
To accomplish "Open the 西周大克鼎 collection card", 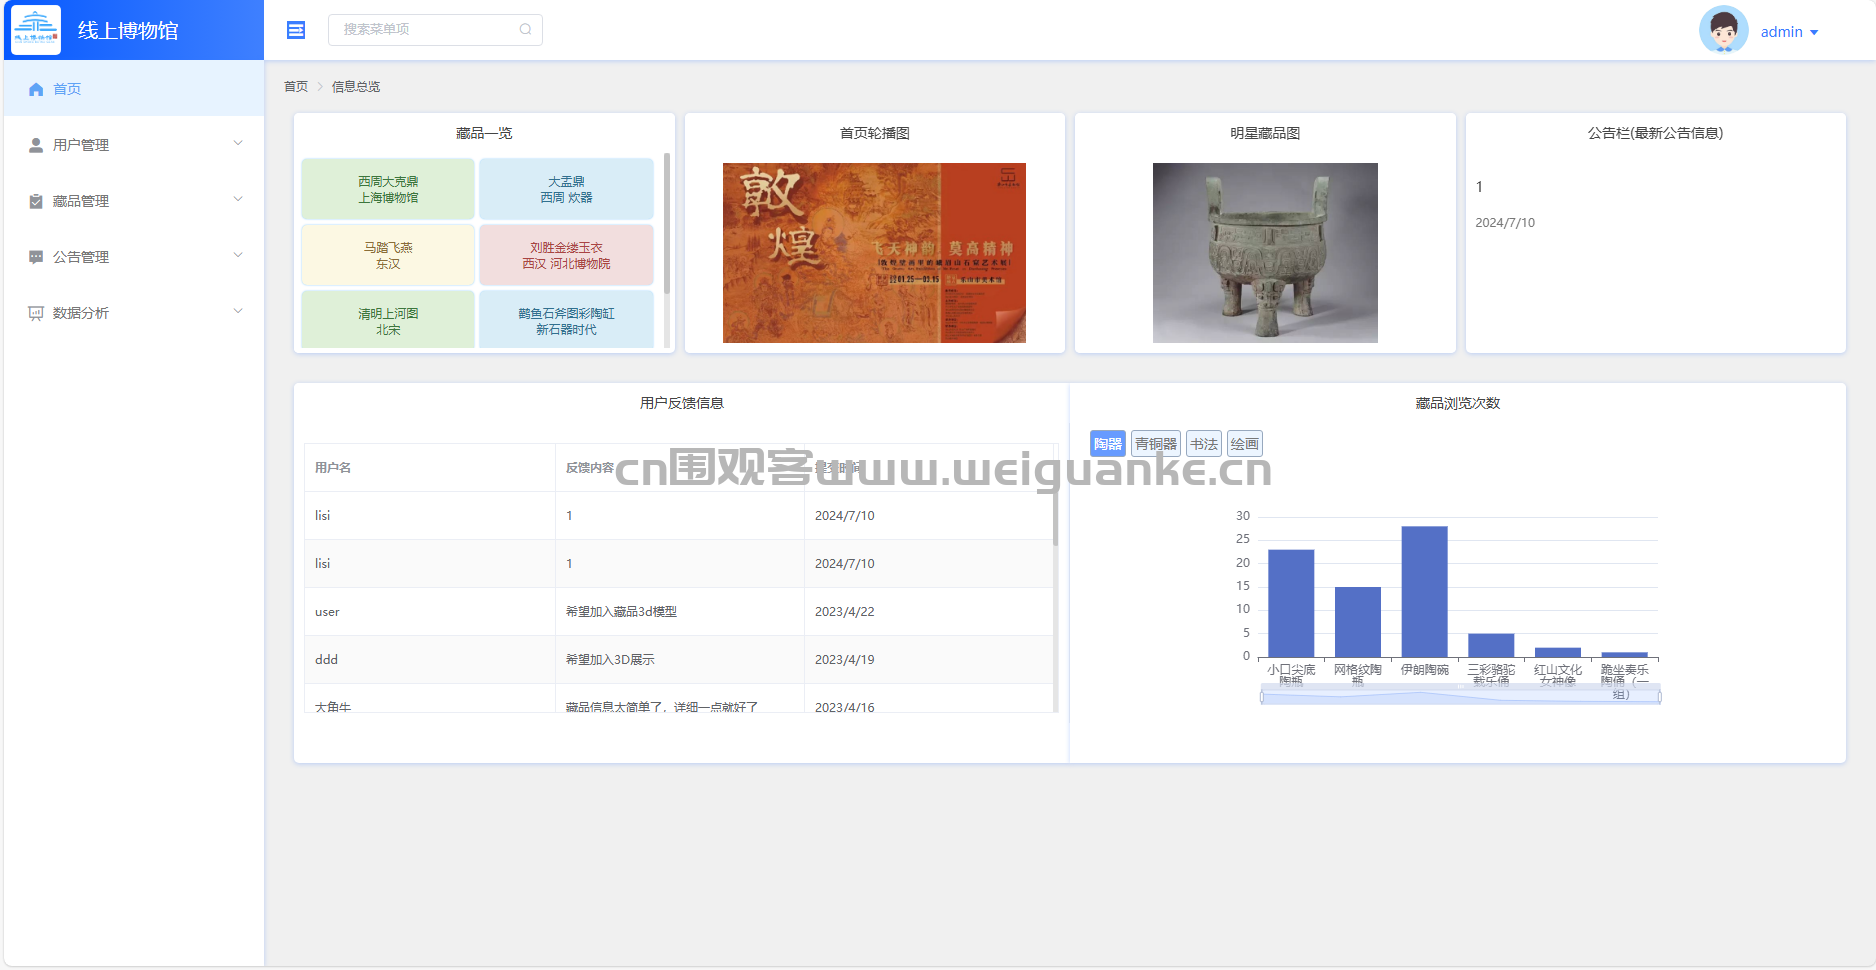I will (x=388, y=189).
